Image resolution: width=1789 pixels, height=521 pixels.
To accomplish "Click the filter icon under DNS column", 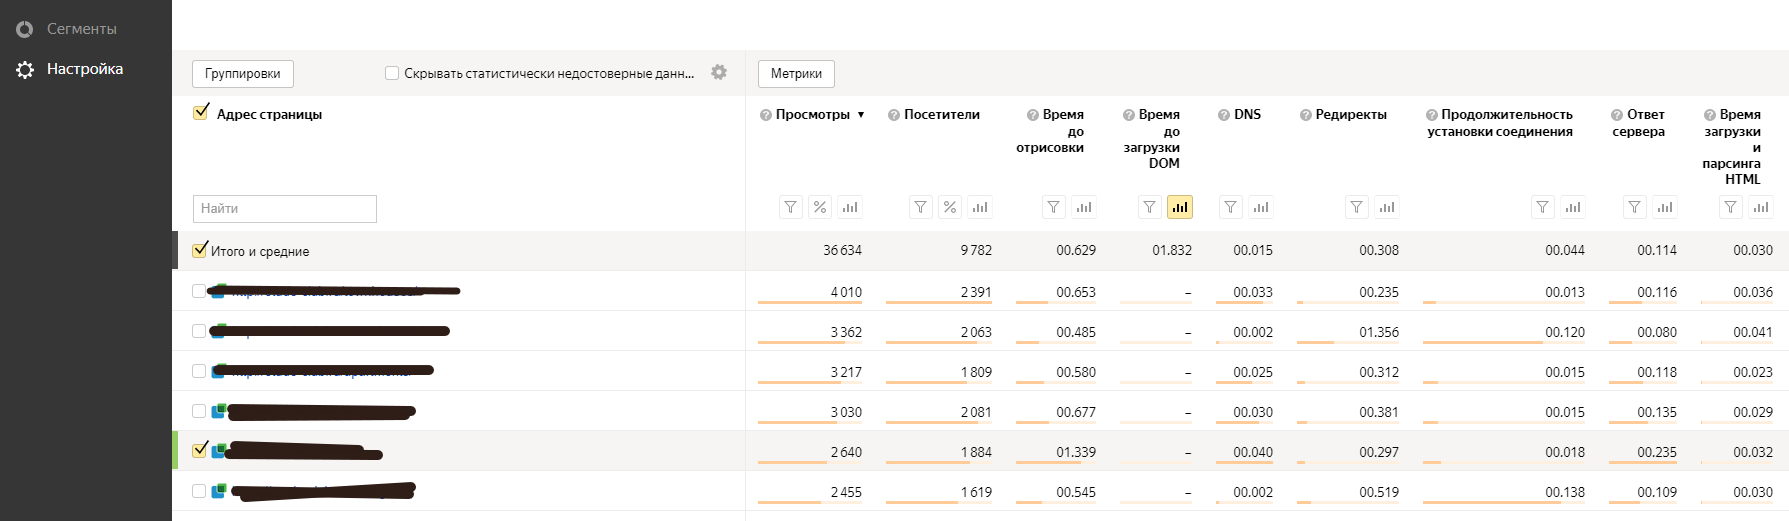I will (x=1231, y=207).
